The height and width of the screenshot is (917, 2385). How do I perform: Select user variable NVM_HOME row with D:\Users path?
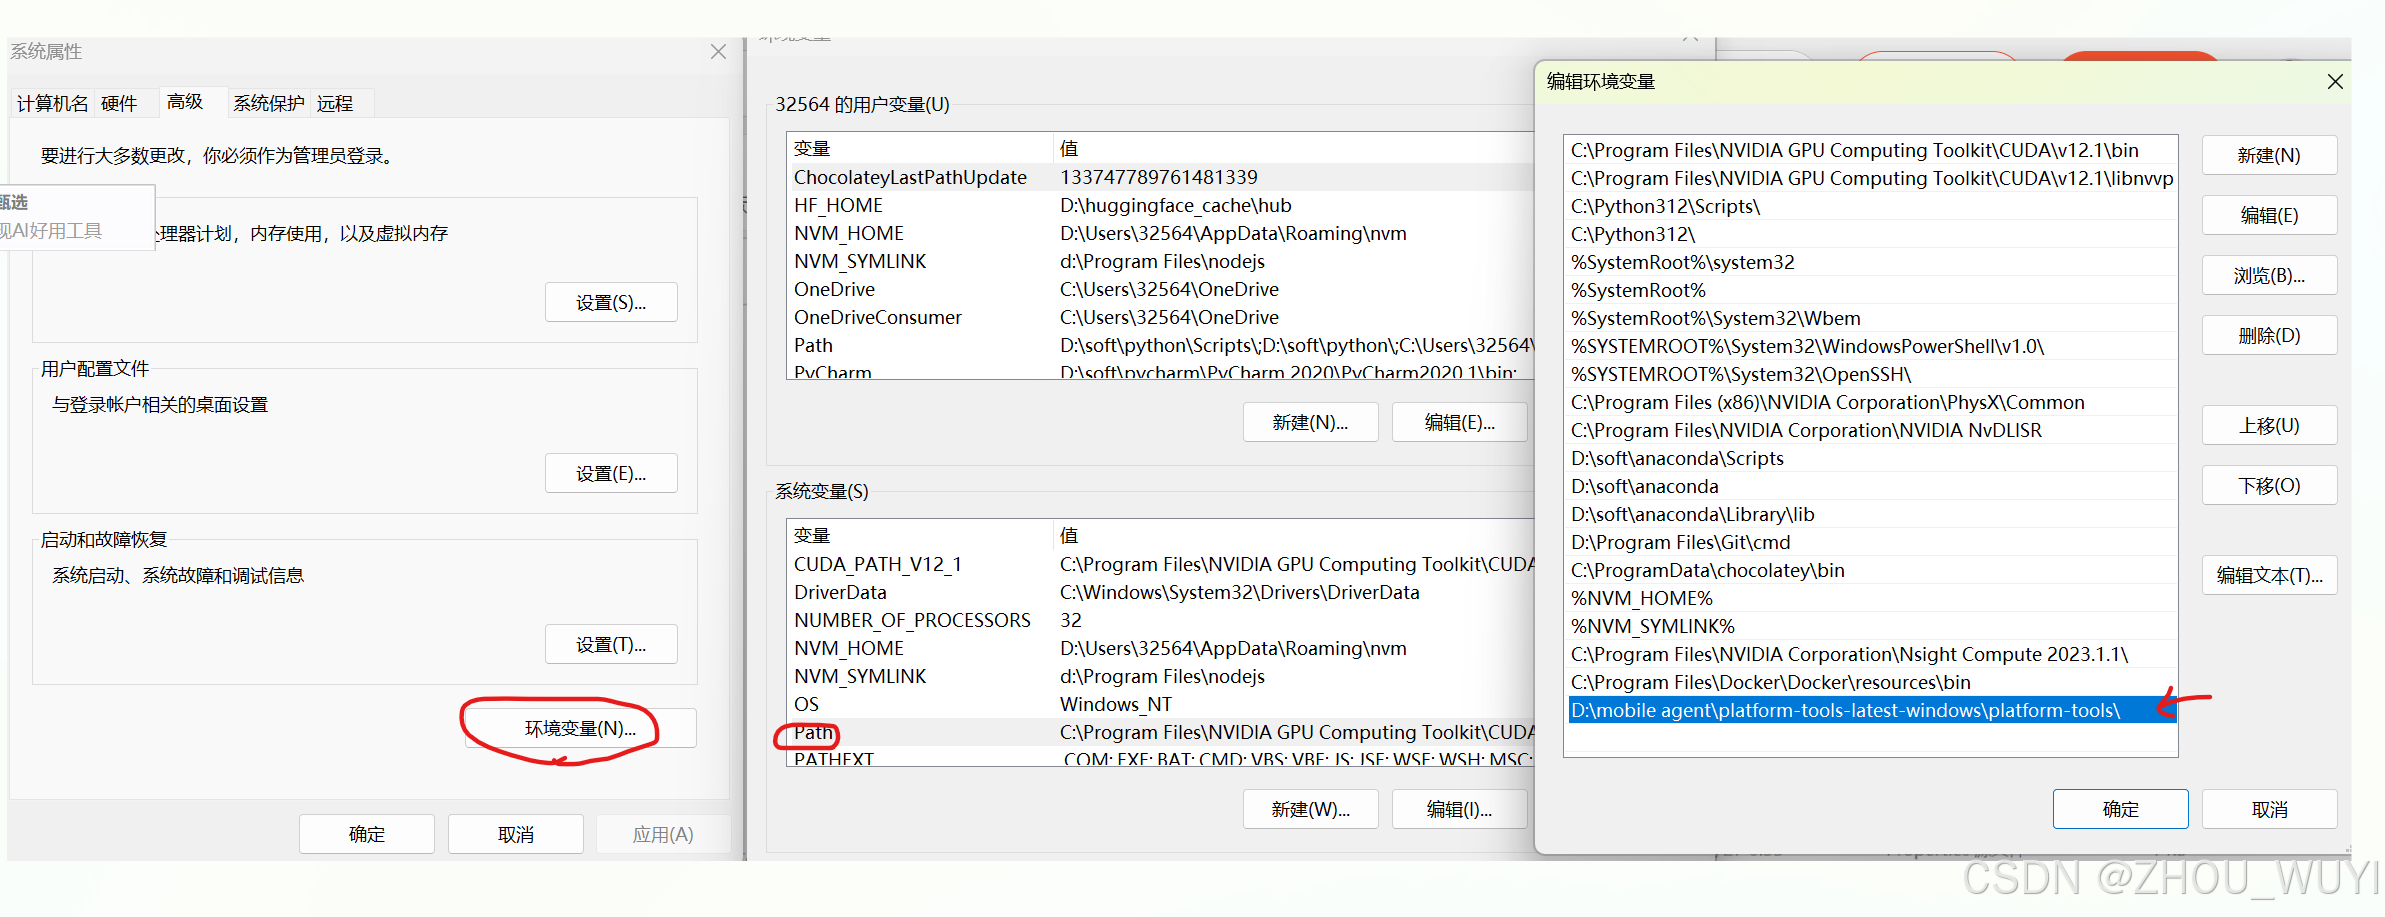1160,233
